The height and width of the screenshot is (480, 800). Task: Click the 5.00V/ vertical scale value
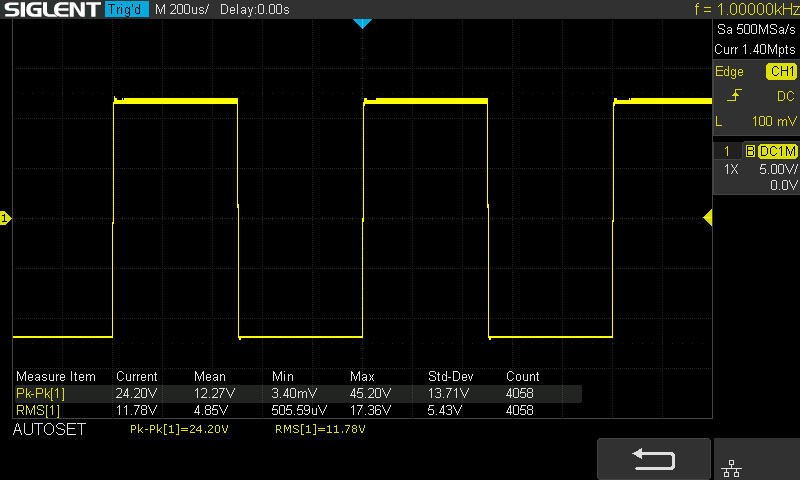[778, 169]
